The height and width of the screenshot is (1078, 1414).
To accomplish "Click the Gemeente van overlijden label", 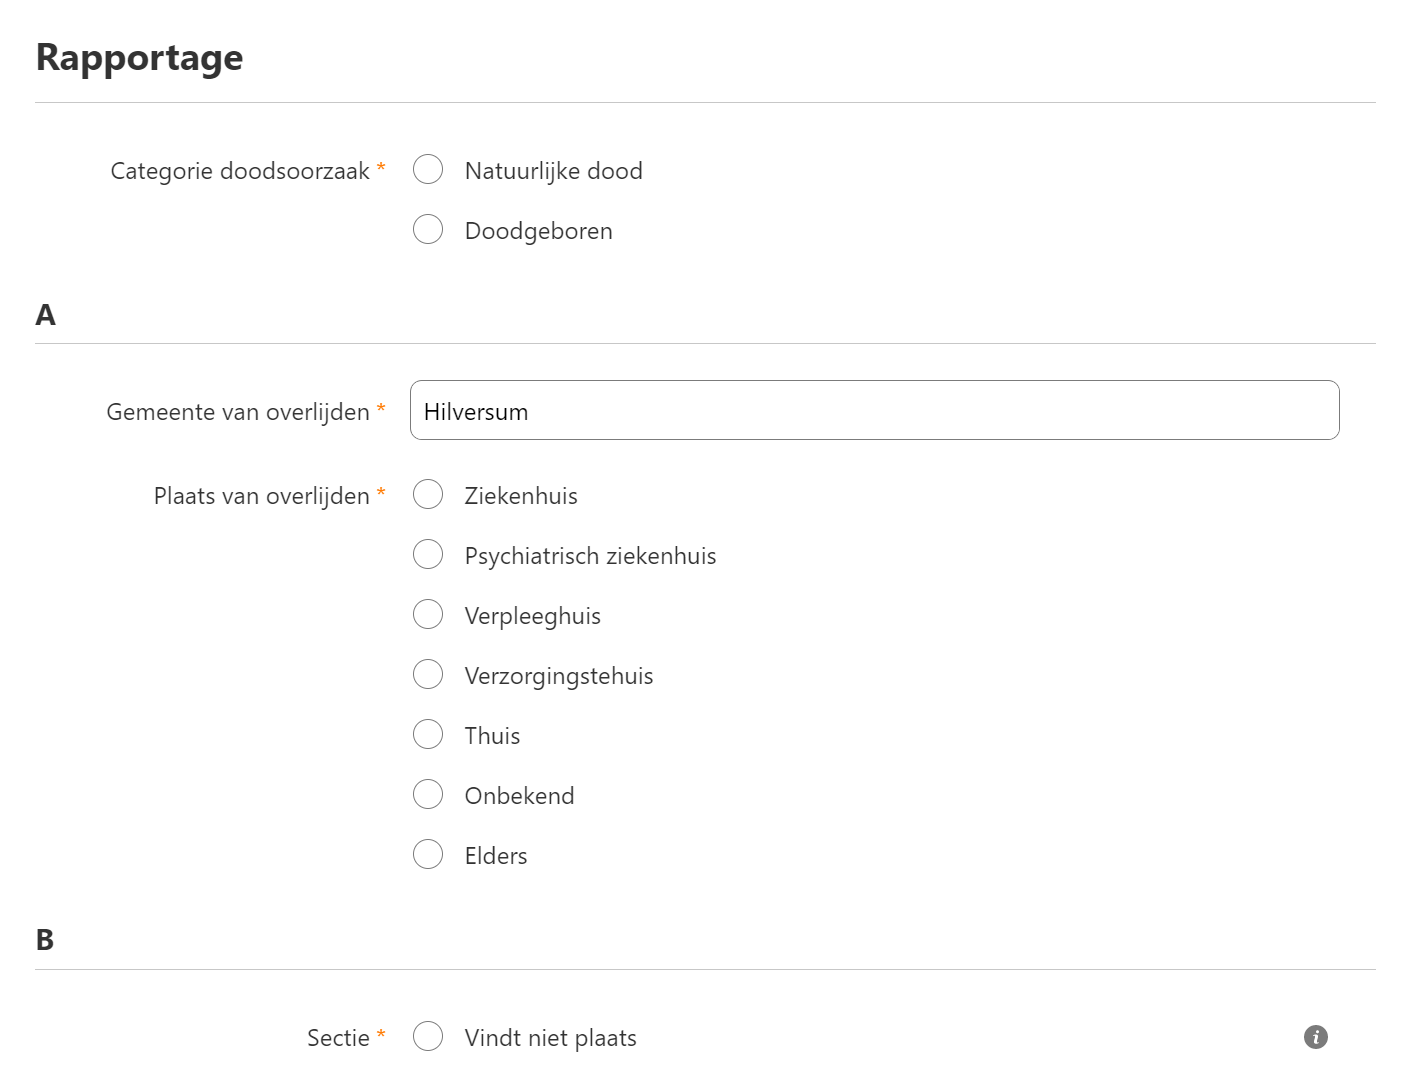I will click(238, 412).
